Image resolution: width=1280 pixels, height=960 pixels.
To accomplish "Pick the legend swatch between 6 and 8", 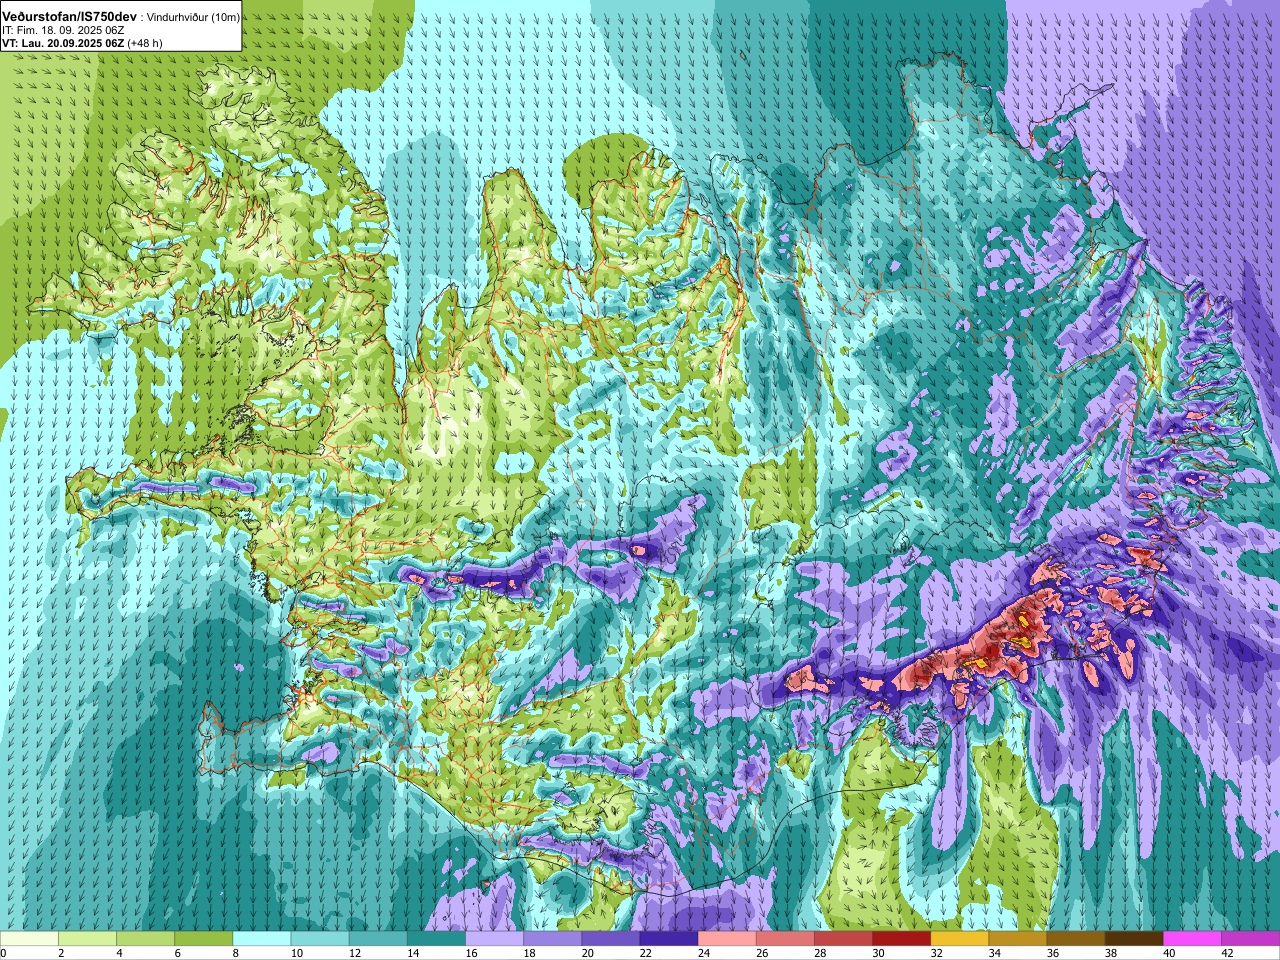I will (204, 939).
